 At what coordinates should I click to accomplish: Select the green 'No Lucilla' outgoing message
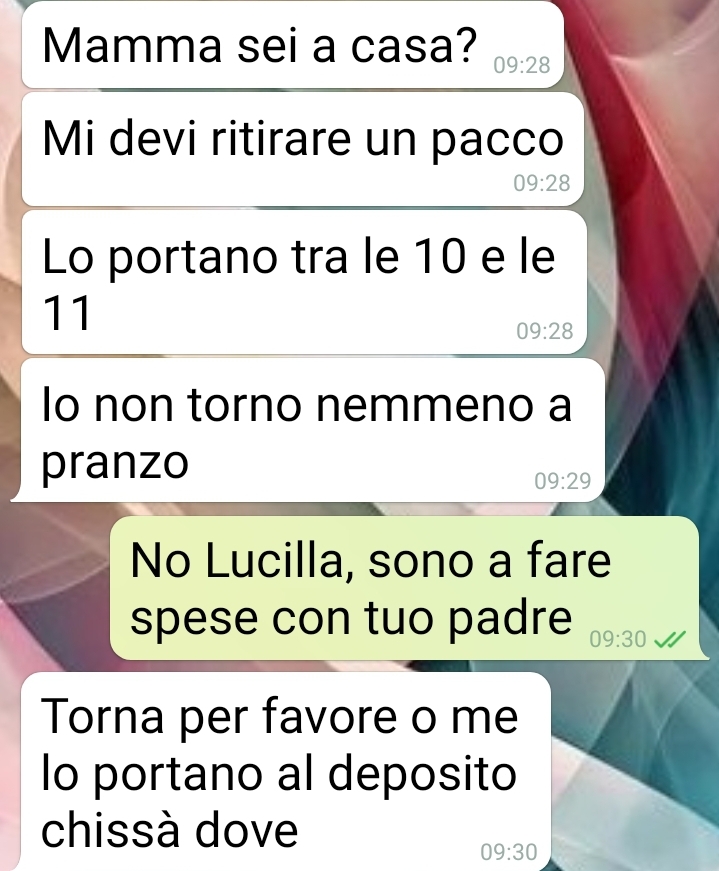click(x=405, y=588)
